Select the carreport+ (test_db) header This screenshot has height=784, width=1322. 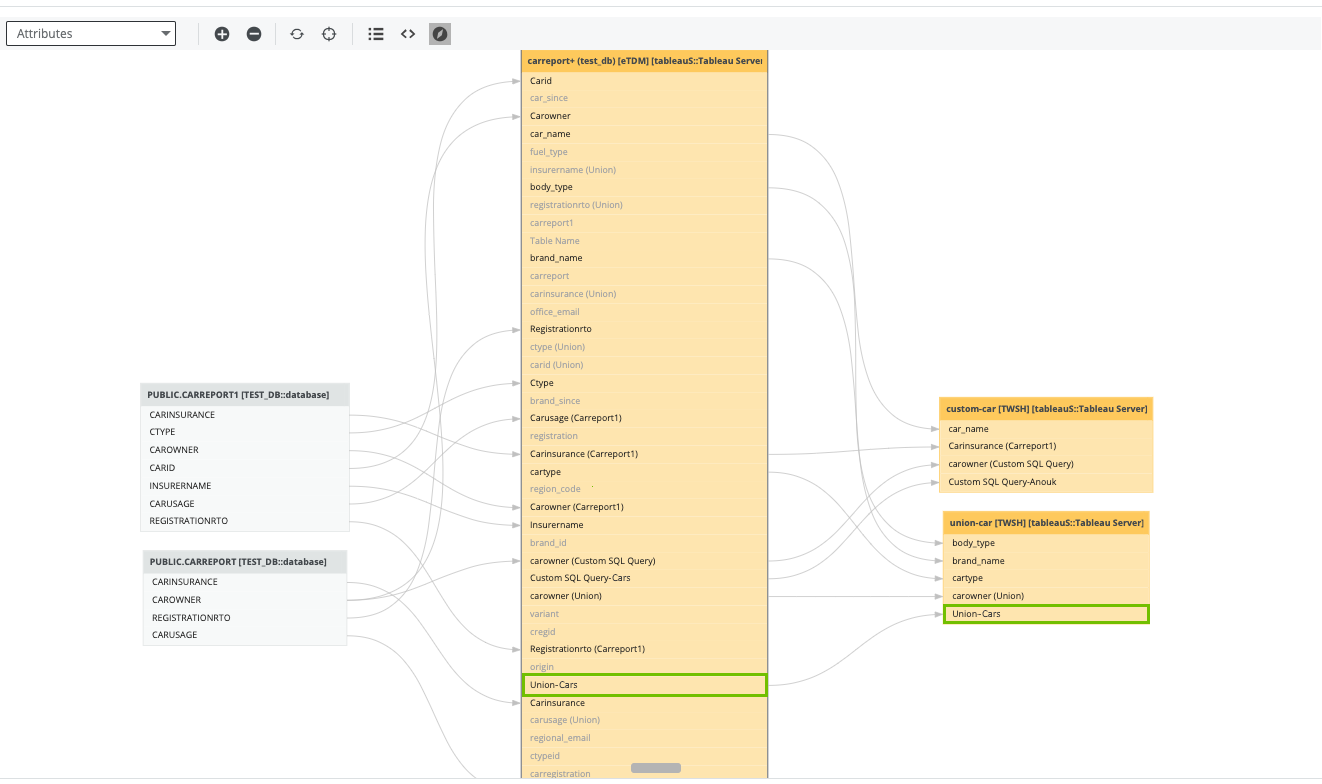pyautogui.click(x=645, y=61)
